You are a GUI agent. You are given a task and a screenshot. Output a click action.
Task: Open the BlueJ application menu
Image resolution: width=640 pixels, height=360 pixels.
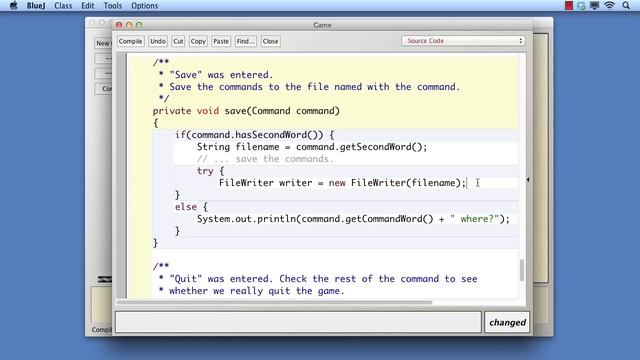36,6
